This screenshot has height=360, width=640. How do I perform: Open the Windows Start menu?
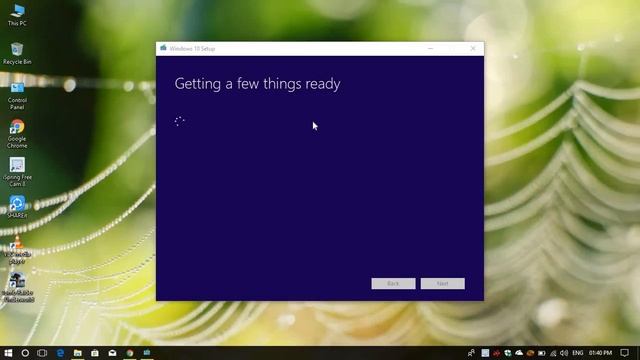8,353
